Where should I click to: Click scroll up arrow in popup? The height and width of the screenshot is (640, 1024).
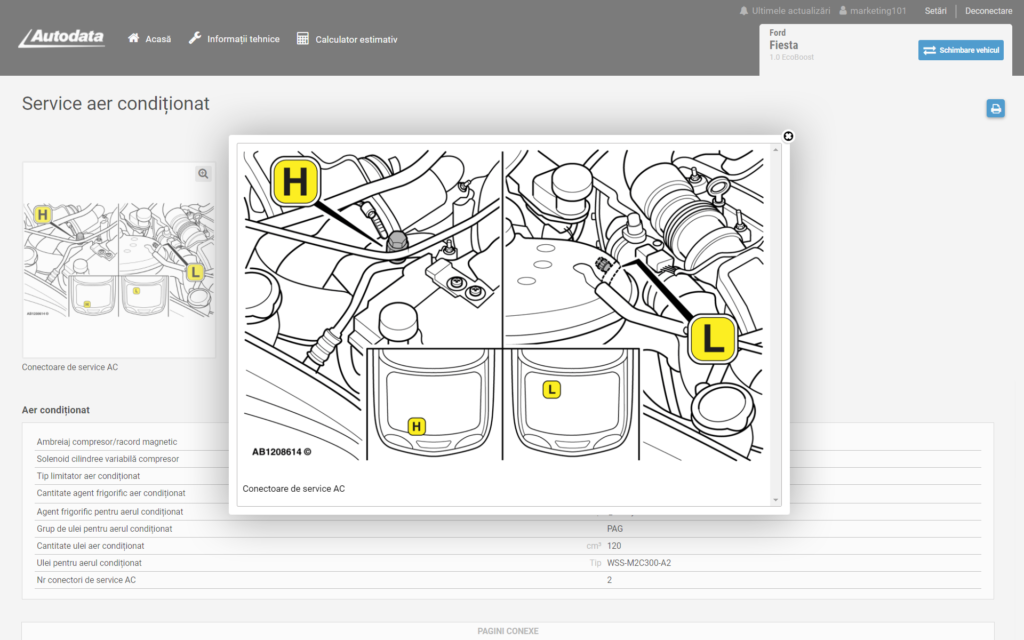(776, 150)
